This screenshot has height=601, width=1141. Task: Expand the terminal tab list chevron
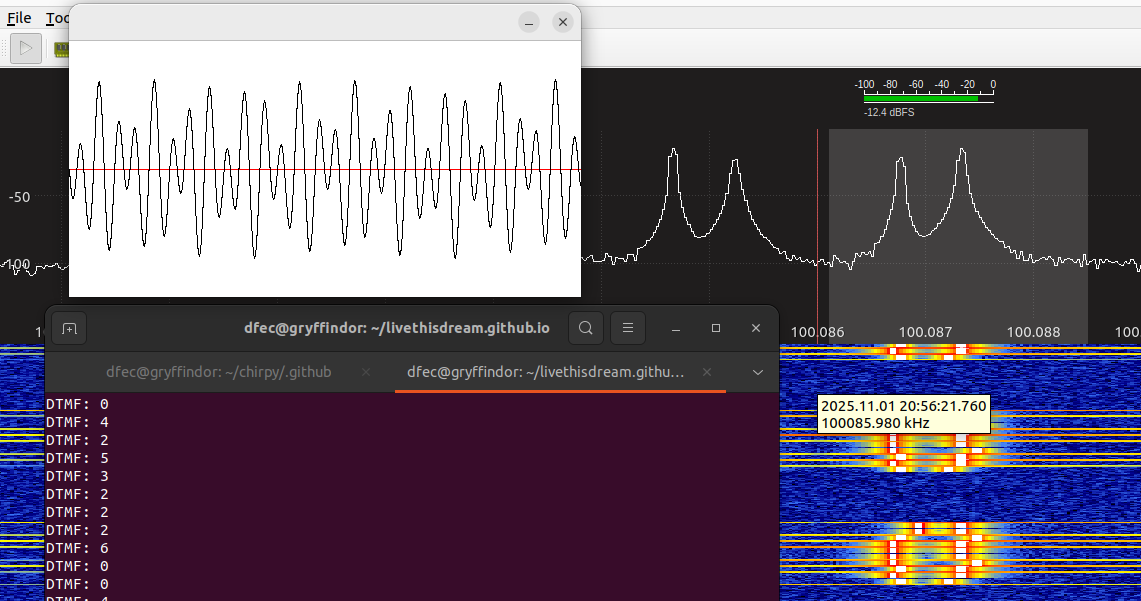pyautogui.click(x=757, y=372)
